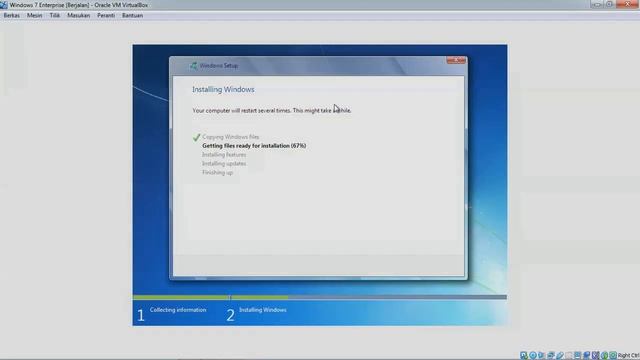The image size is (640, 360).
Task: Minimize the VirtualBox window
Action: coord(596,4)
